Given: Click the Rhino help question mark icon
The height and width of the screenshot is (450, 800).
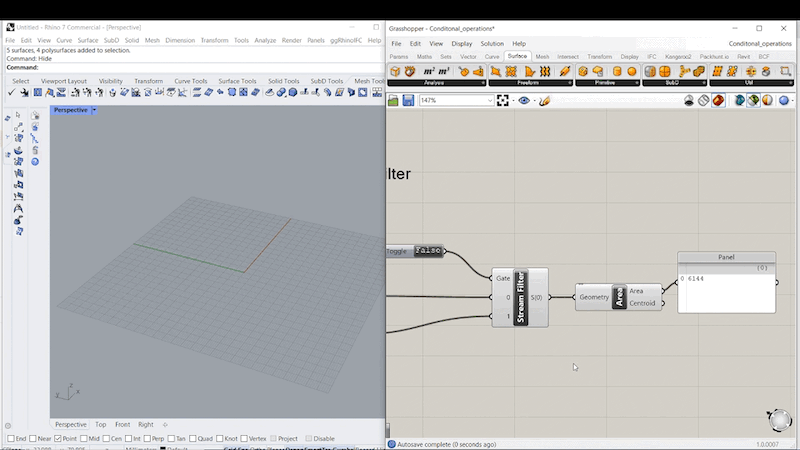Looking at the screenshot, I should point(35,162).
